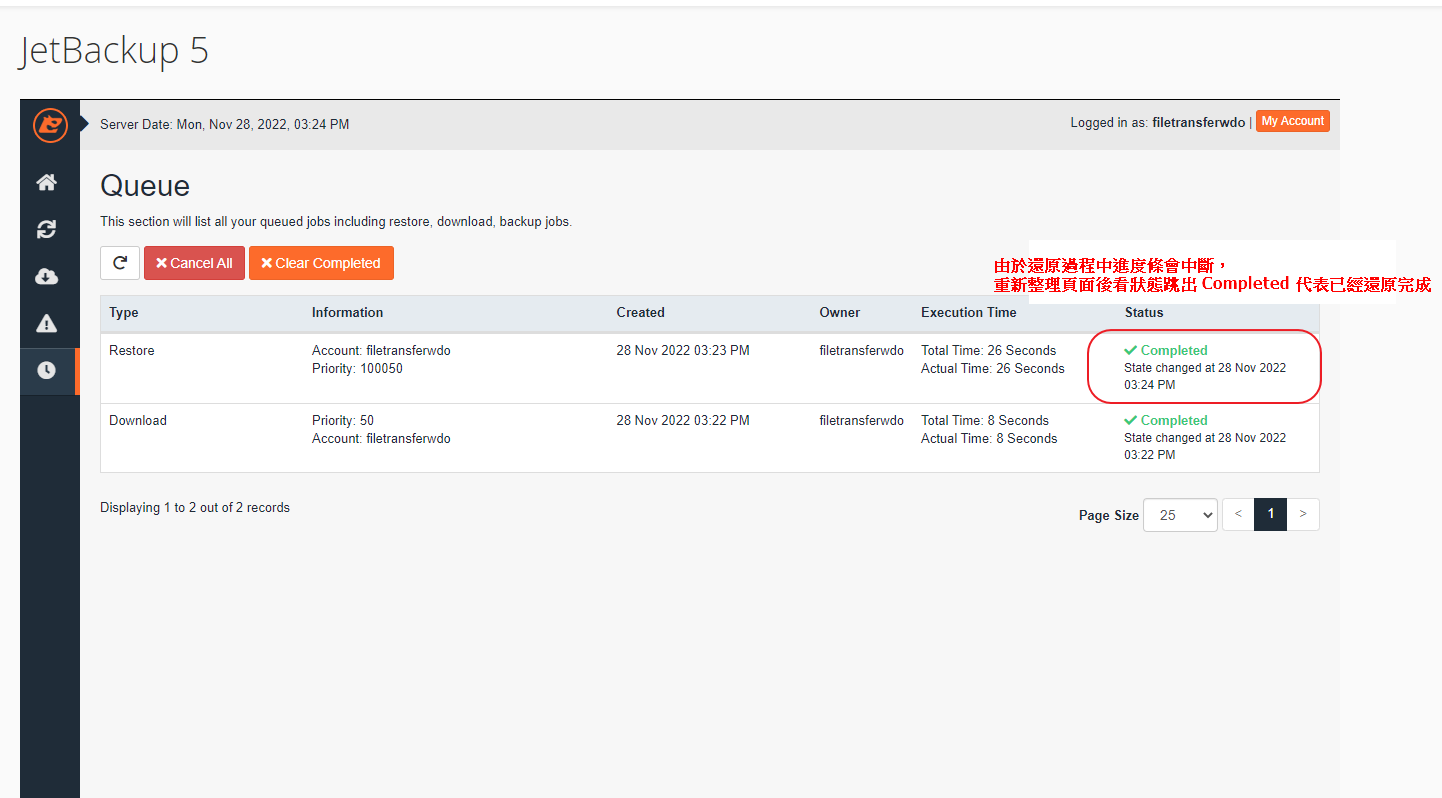Sort by the Status column header
This screenshot has height=798, width=1442.
tap(1144, 313)
